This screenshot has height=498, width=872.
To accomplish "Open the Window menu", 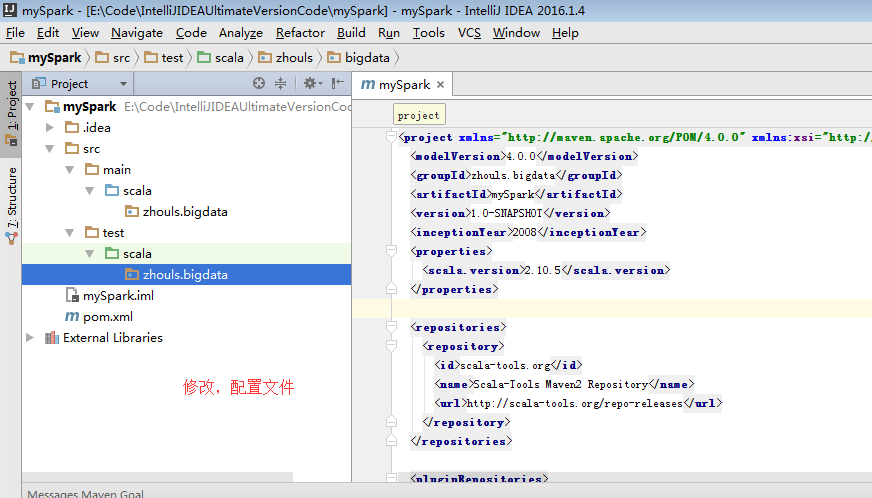I will point(516,33).
